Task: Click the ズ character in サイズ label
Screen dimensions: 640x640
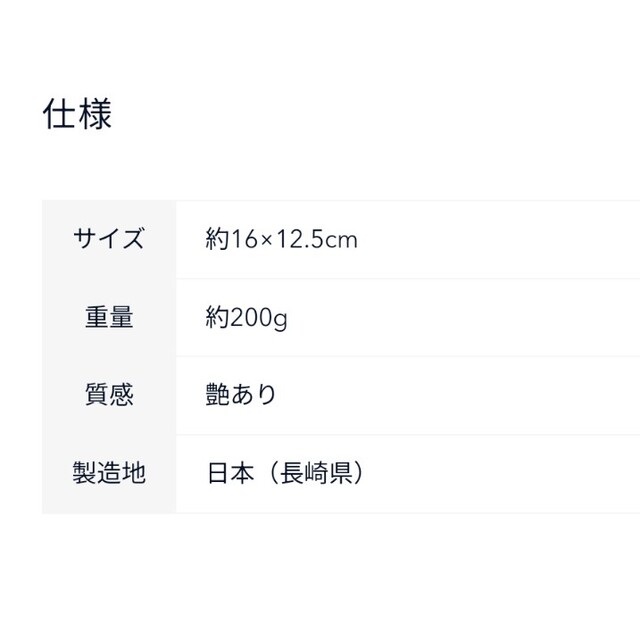Action: click(x=133, y=239)
